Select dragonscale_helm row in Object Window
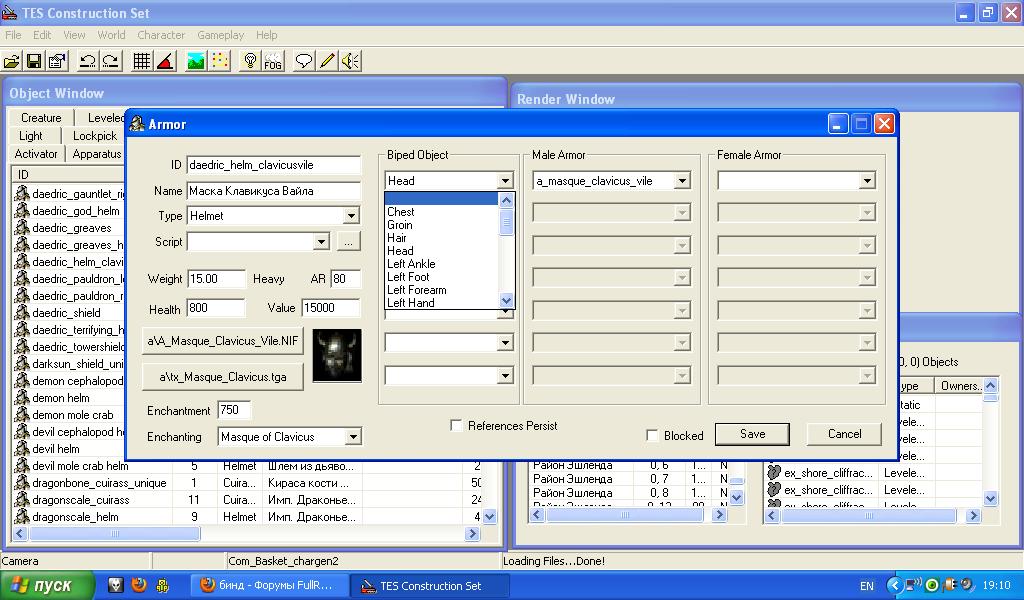This screenshot has width=1024, height=600. [248, 517]
